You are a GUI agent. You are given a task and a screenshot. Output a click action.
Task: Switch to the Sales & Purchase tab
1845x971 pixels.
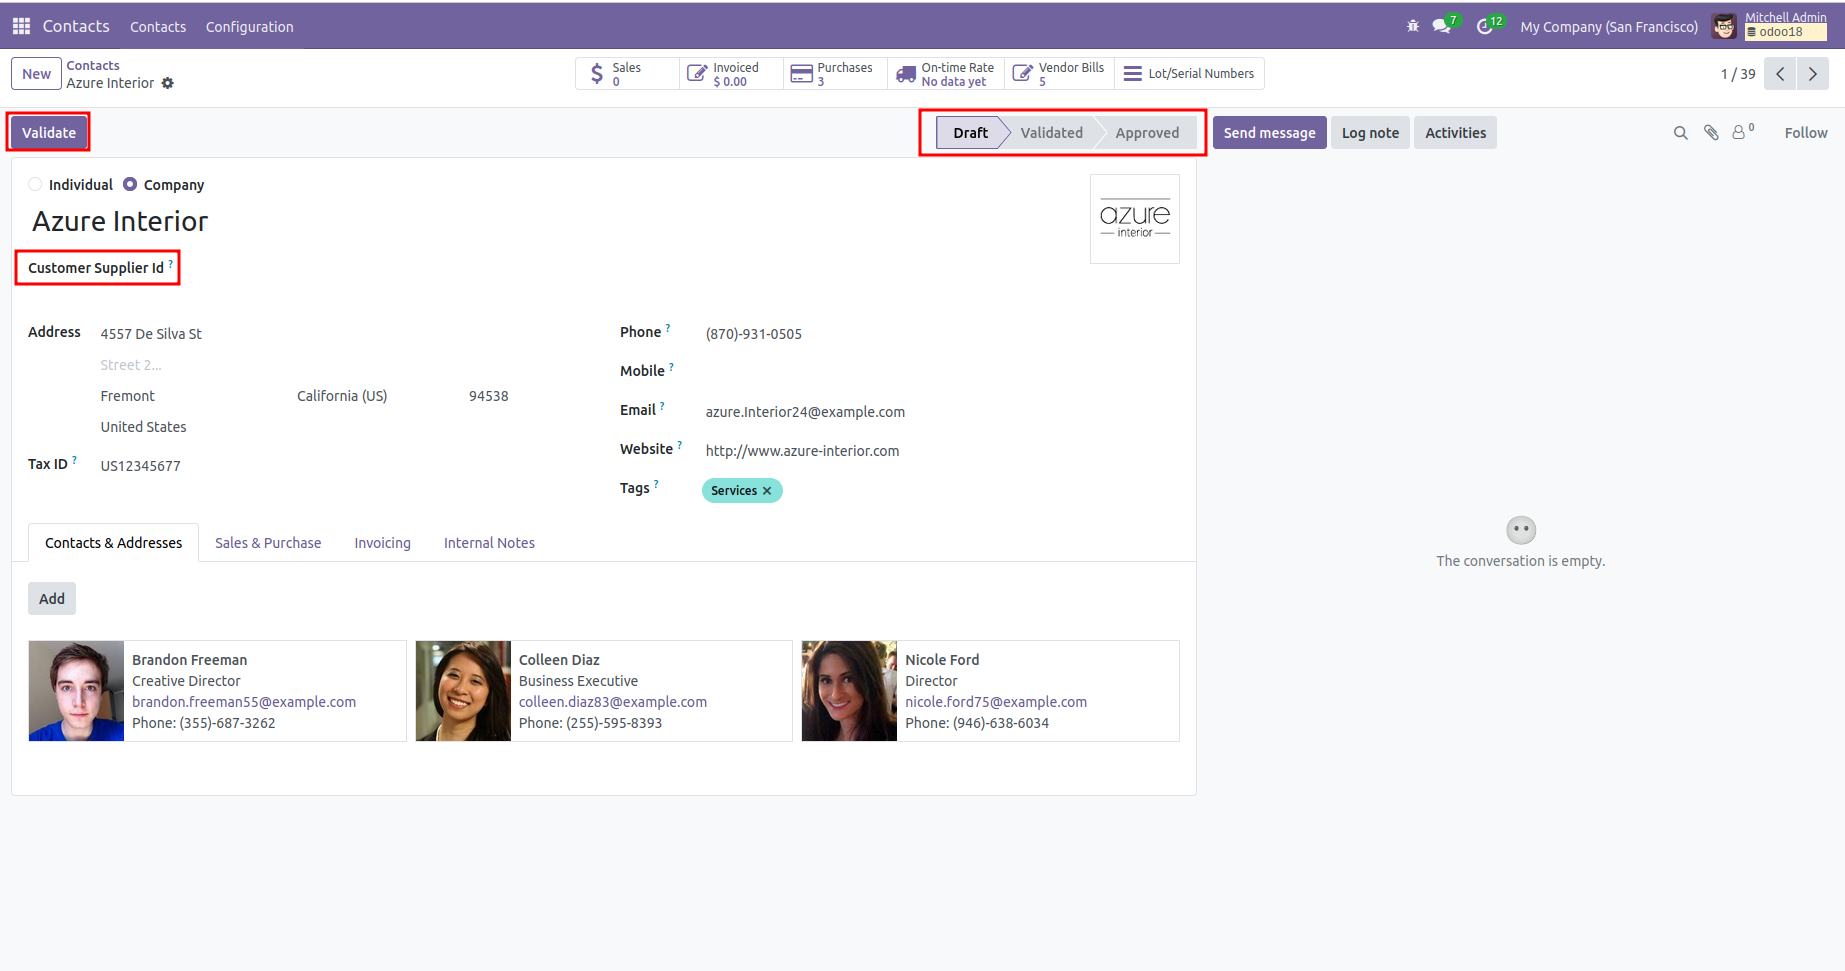[268, 543]
